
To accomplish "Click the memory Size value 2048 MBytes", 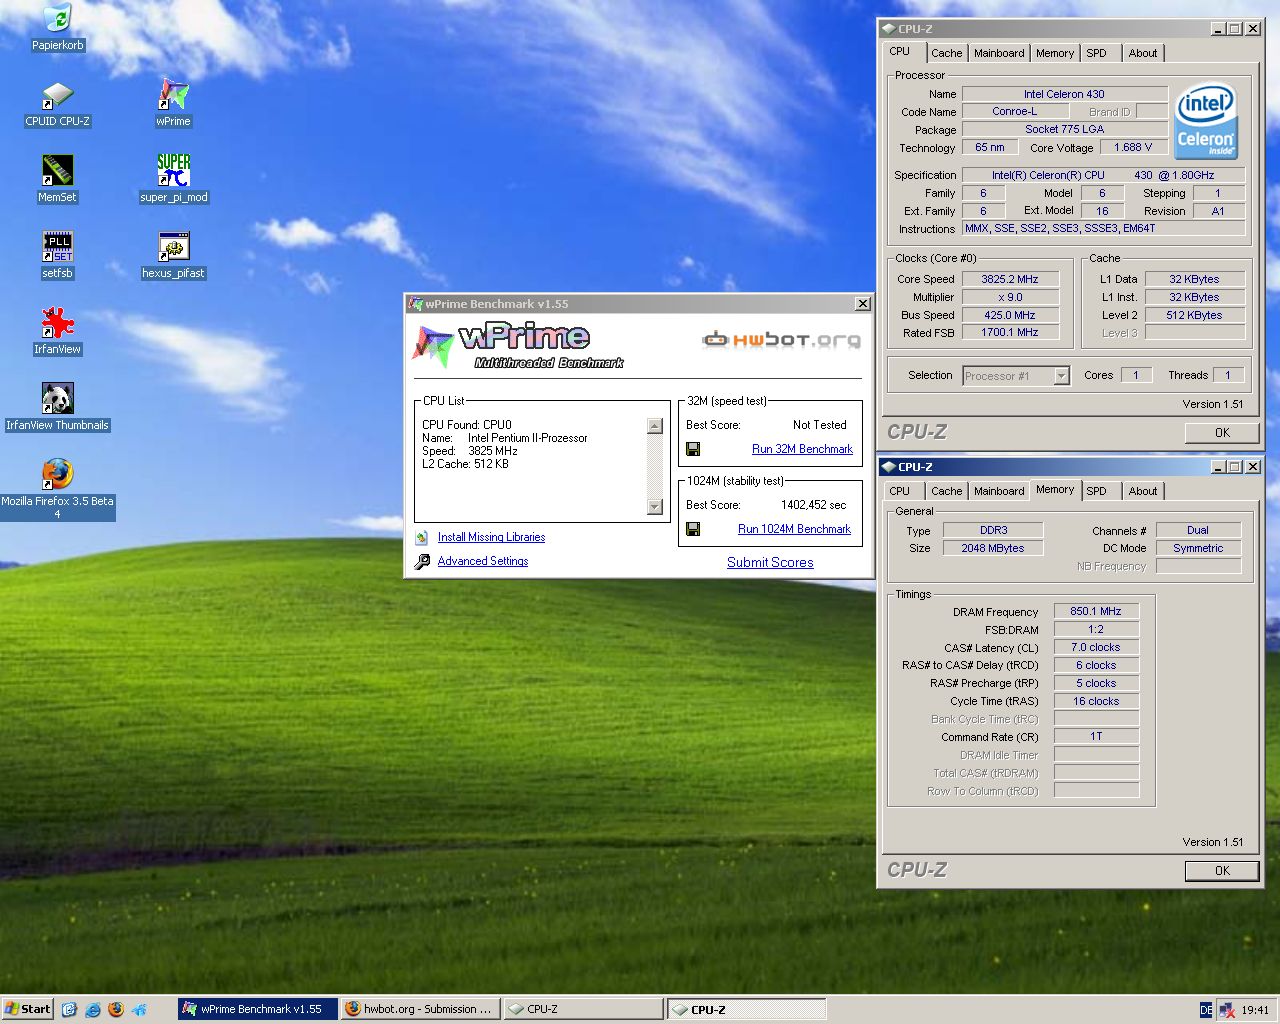I will tap(992, 548).
